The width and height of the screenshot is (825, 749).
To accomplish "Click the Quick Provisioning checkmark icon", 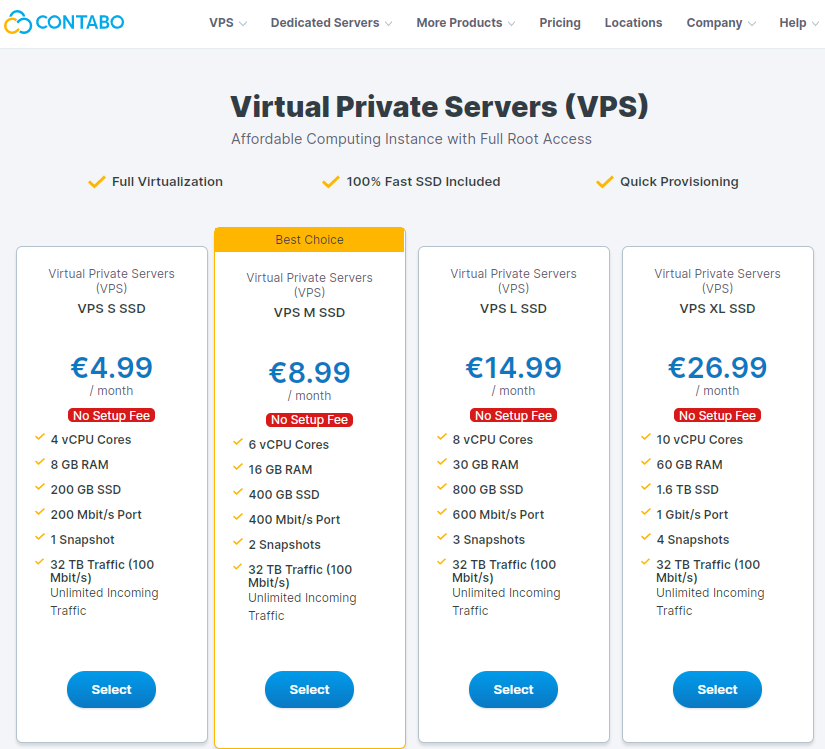I will pyautogui.click(x=604, y=182).
